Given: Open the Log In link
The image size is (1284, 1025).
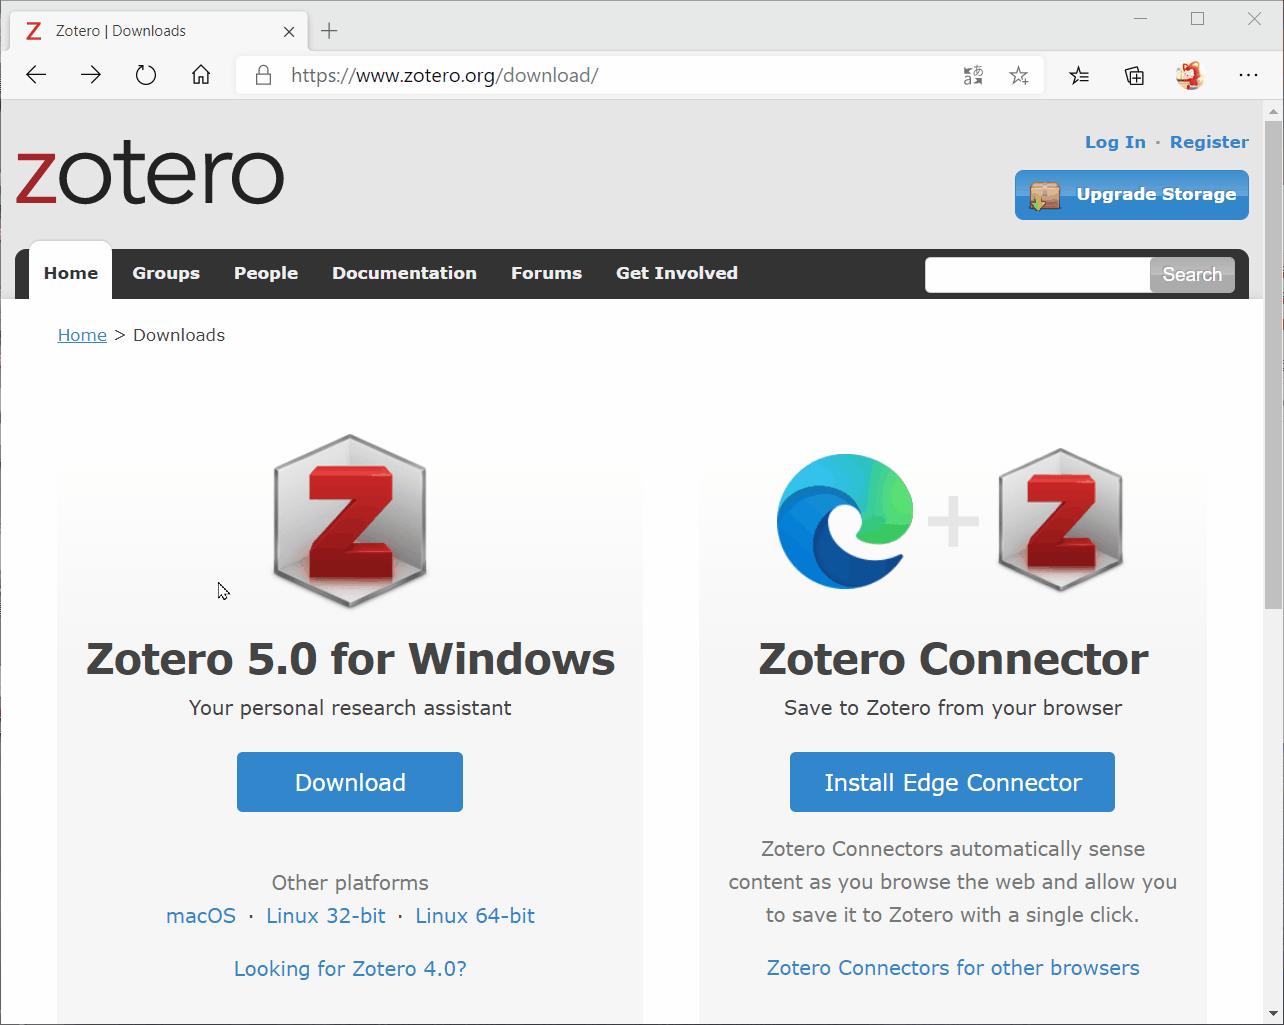Looking at the screenshot, I should [1115, 142].
